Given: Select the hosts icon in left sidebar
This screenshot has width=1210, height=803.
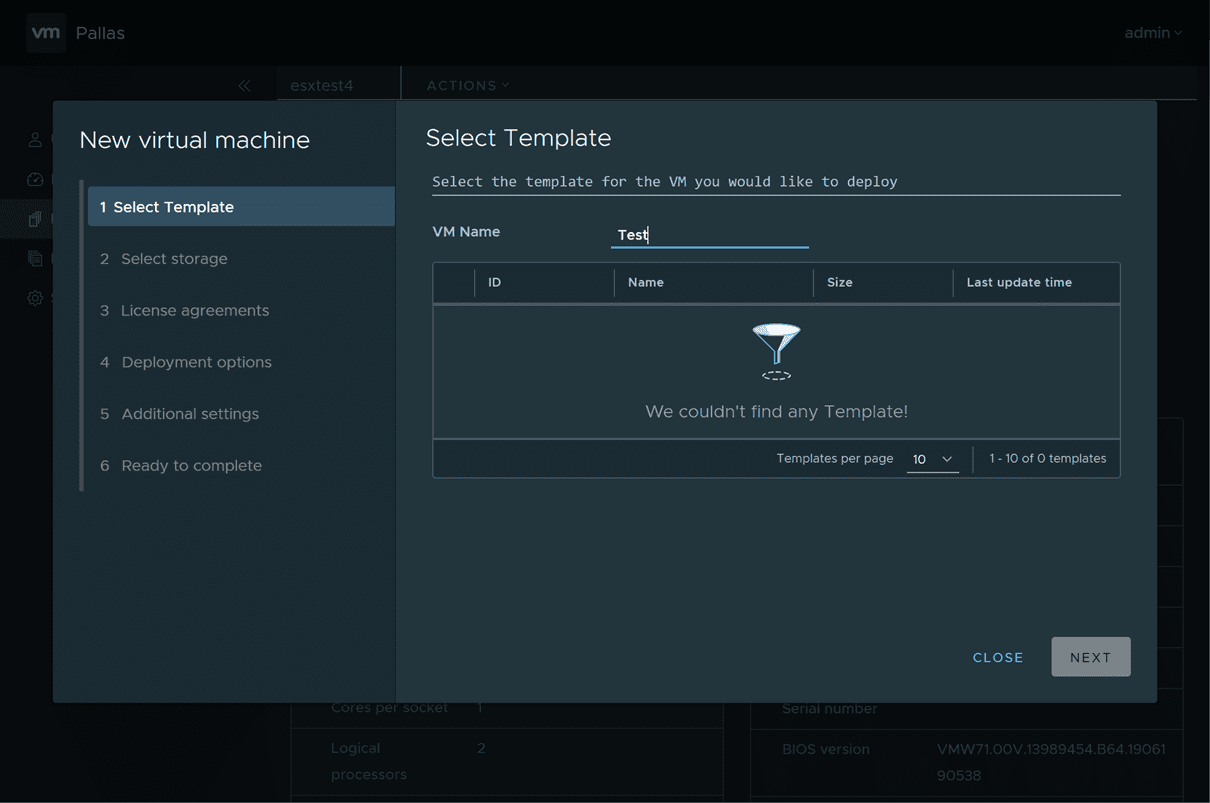Looking at the screenshot, I should (x=35, y=219).
